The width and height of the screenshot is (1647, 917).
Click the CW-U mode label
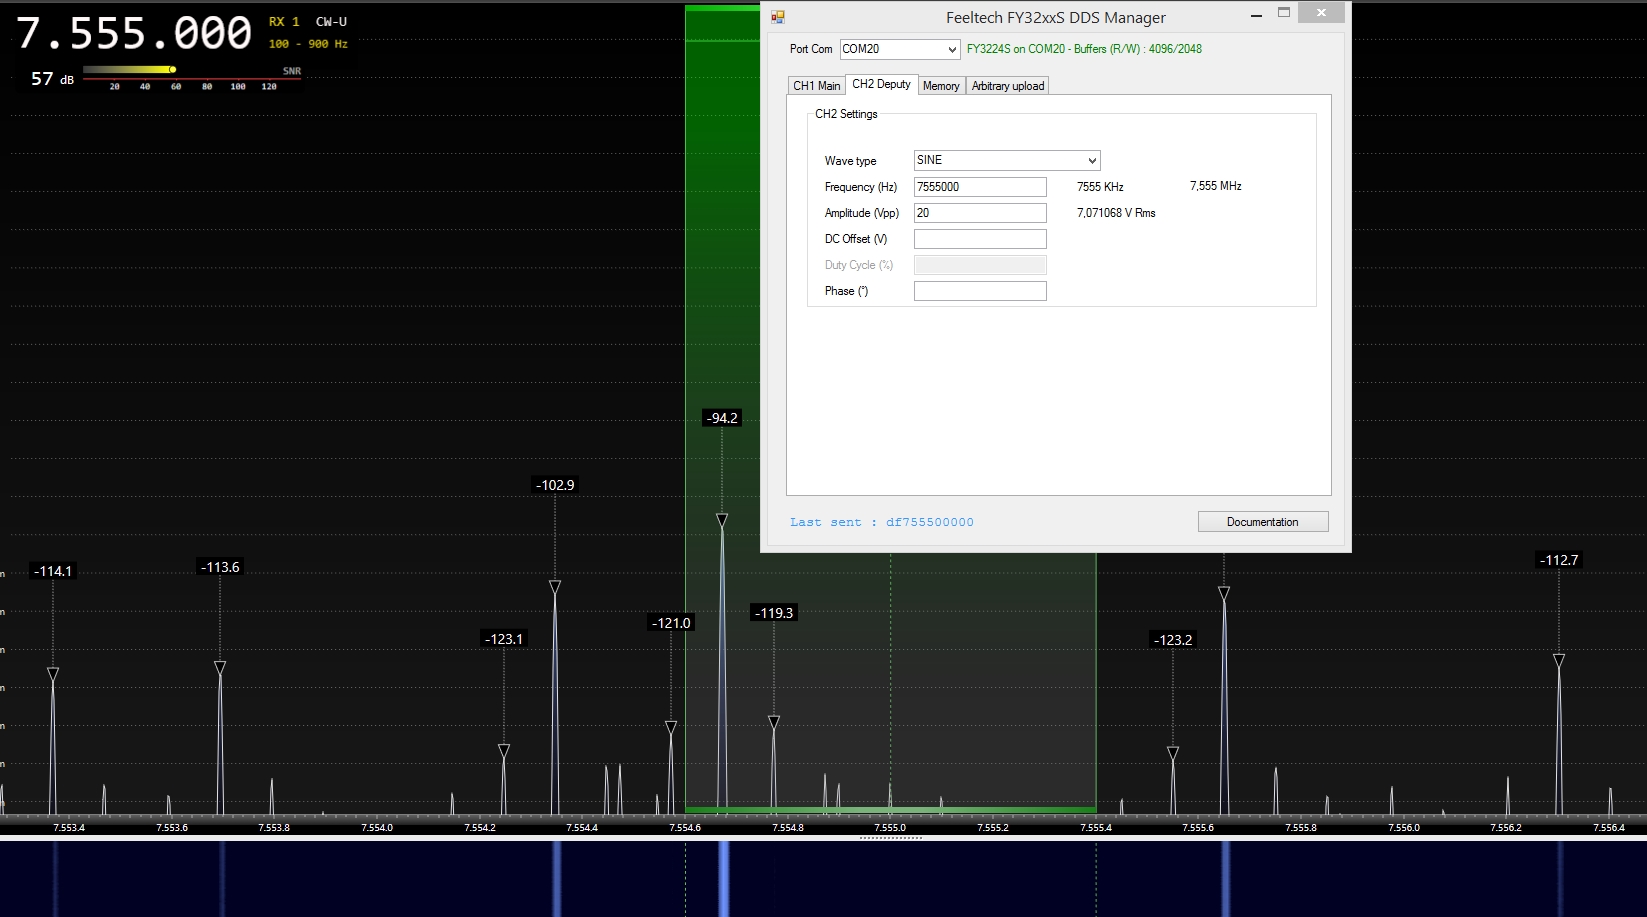point(331,22)
